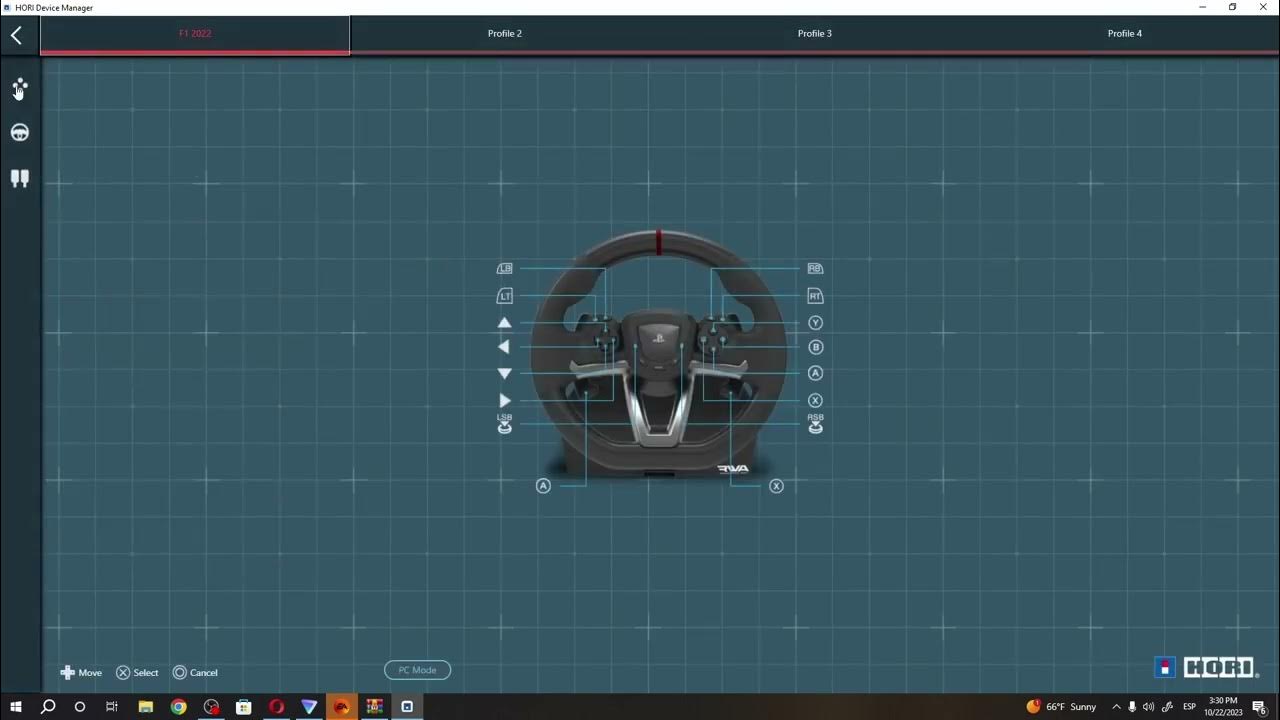
Task: Click the Cancel control hint at bottom
Action: pyautogui.click(x=196, y=672)
